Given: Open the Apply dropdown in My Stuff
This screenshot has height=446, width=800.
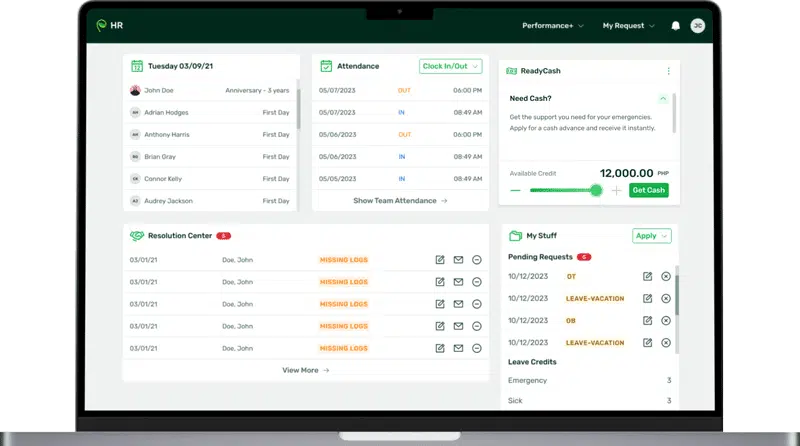Looking at the screenshot, I should click(x=652, y=236).
